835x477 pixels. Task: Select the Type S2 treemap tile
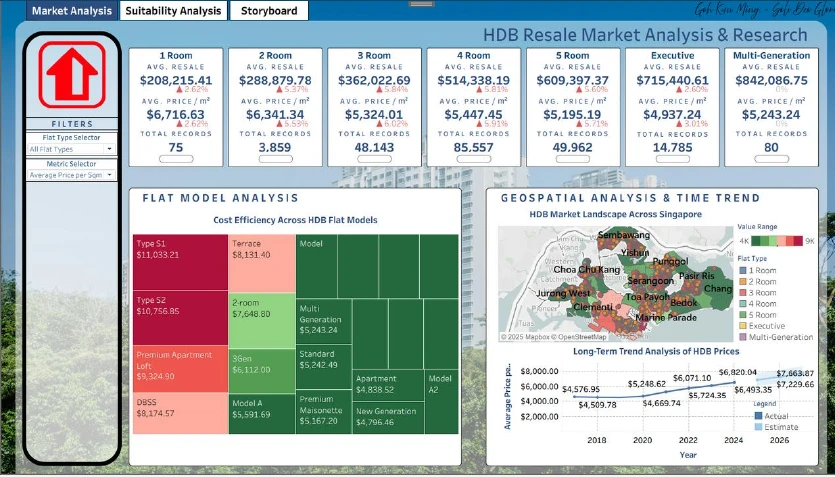tap(180, 318)
